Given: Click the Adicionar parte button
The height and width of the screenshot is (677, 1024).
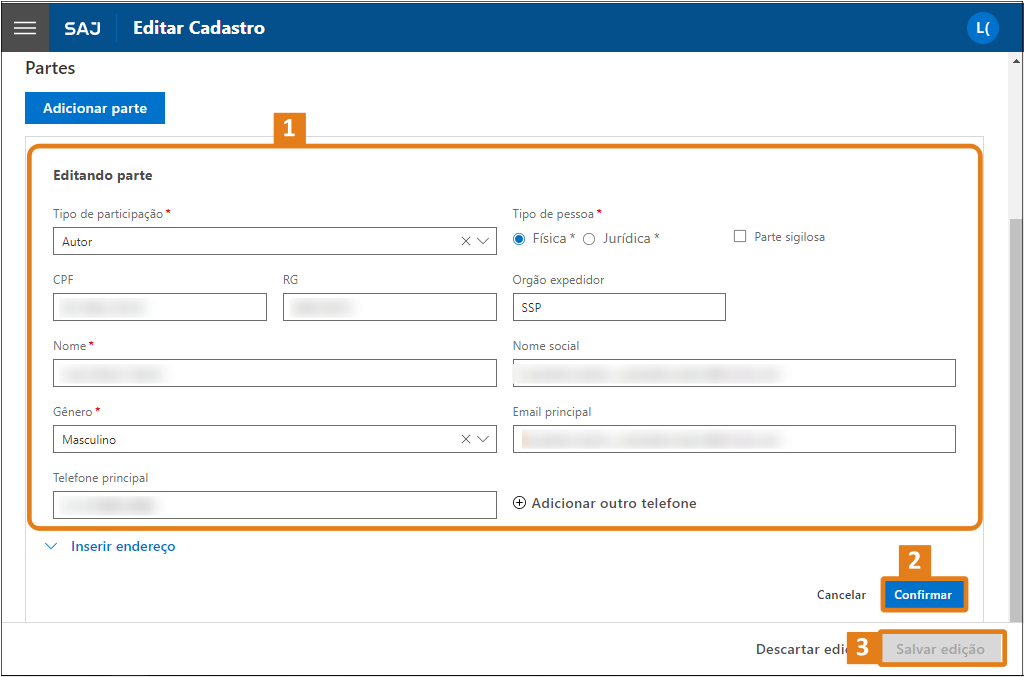Looking at the screenshot, I should tap(95, 108).
